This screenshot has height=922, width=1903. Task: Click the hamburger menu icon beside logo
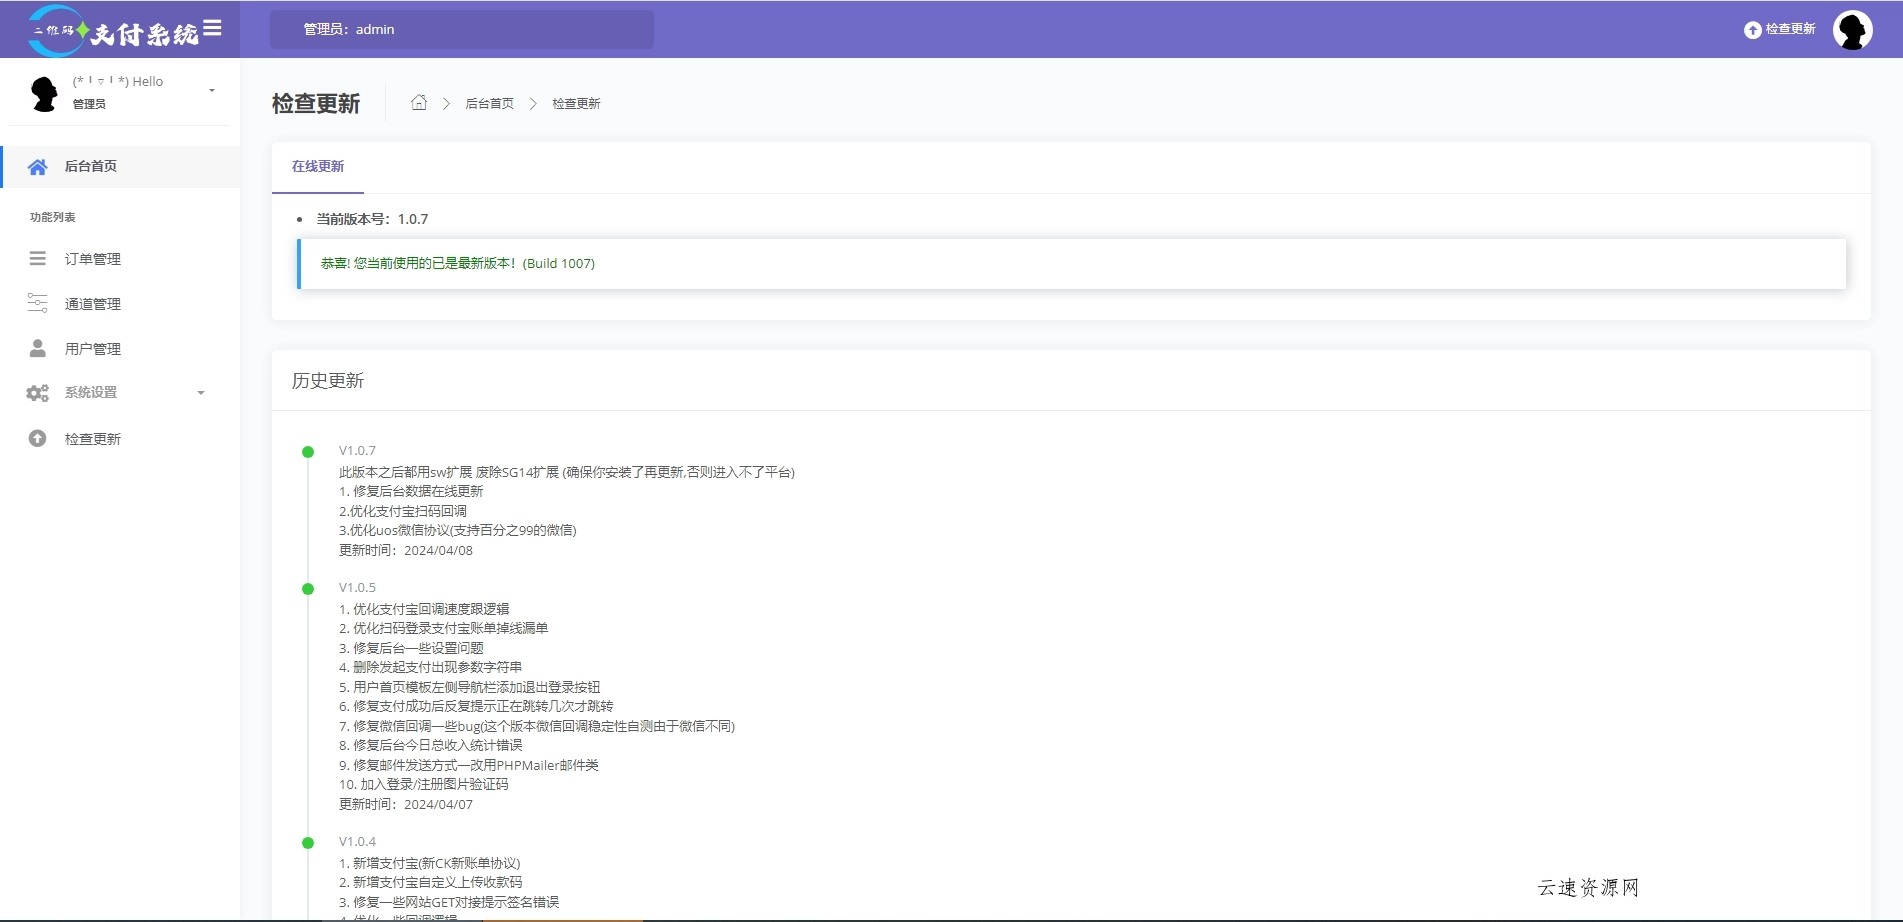click(212, 29)
